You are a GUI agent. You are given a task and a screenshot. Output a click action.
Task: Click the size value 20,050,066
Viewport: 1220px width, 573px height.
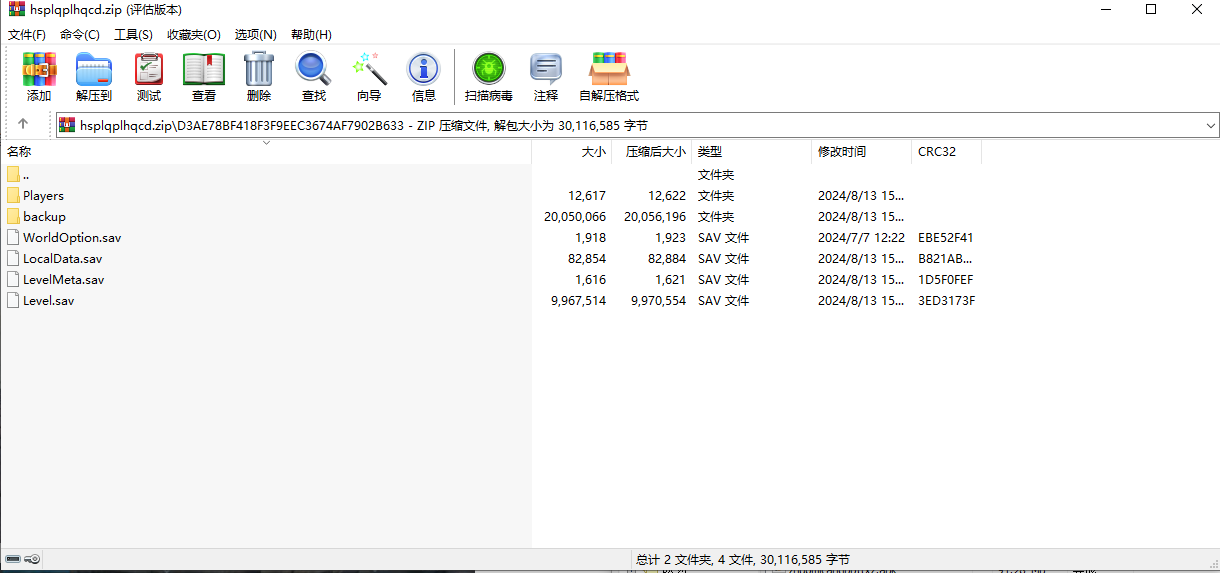575,216
